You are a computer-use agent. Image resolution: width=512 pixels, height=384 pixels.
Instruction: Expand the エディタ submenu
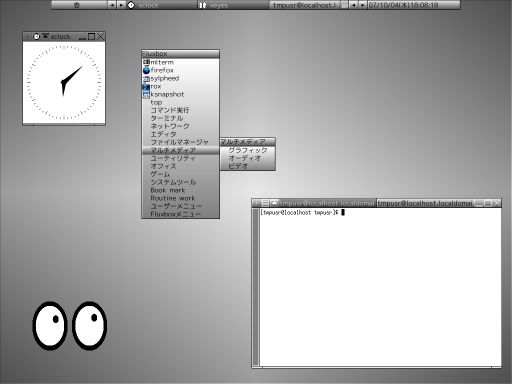[180, 134]
